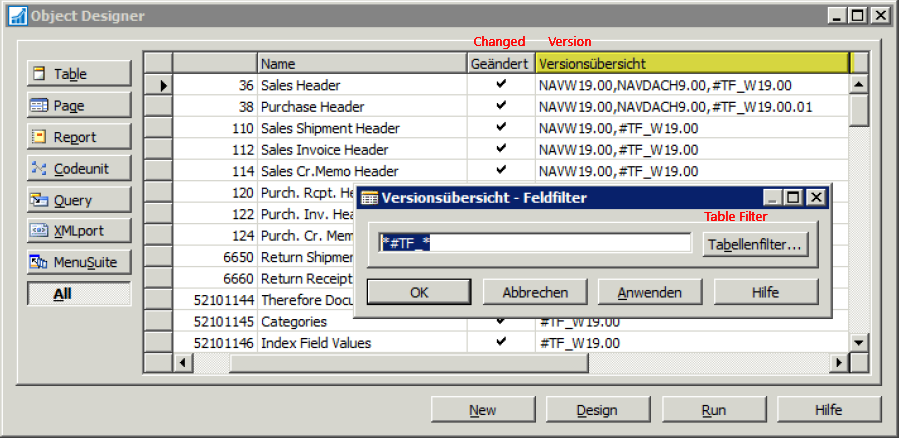This screenshot has width=901, height=440.
Task: Toggle Geändert checkmark for Purchase Header
Action: (501, 106)
